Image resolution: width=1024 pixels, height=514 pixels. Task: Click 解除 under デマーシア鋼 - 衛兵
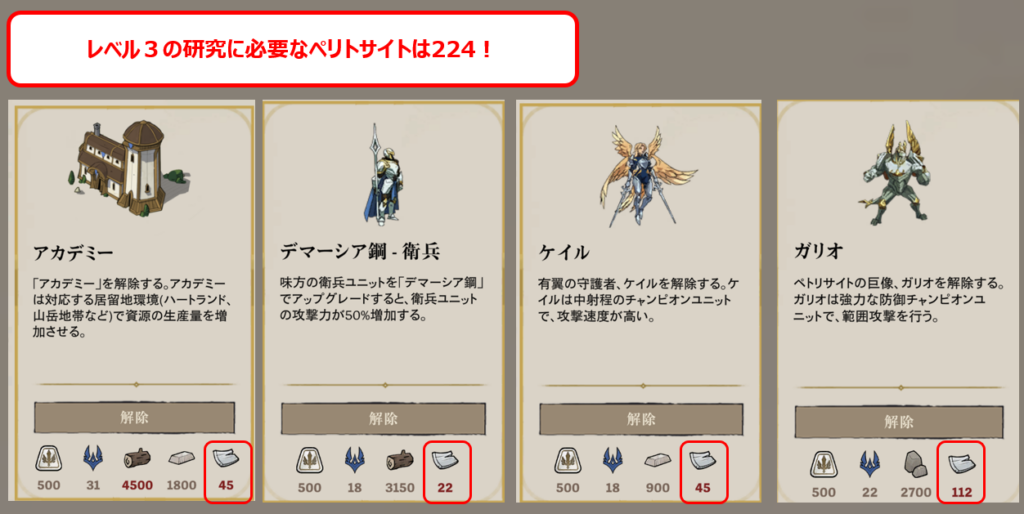(x=383, y=419)
